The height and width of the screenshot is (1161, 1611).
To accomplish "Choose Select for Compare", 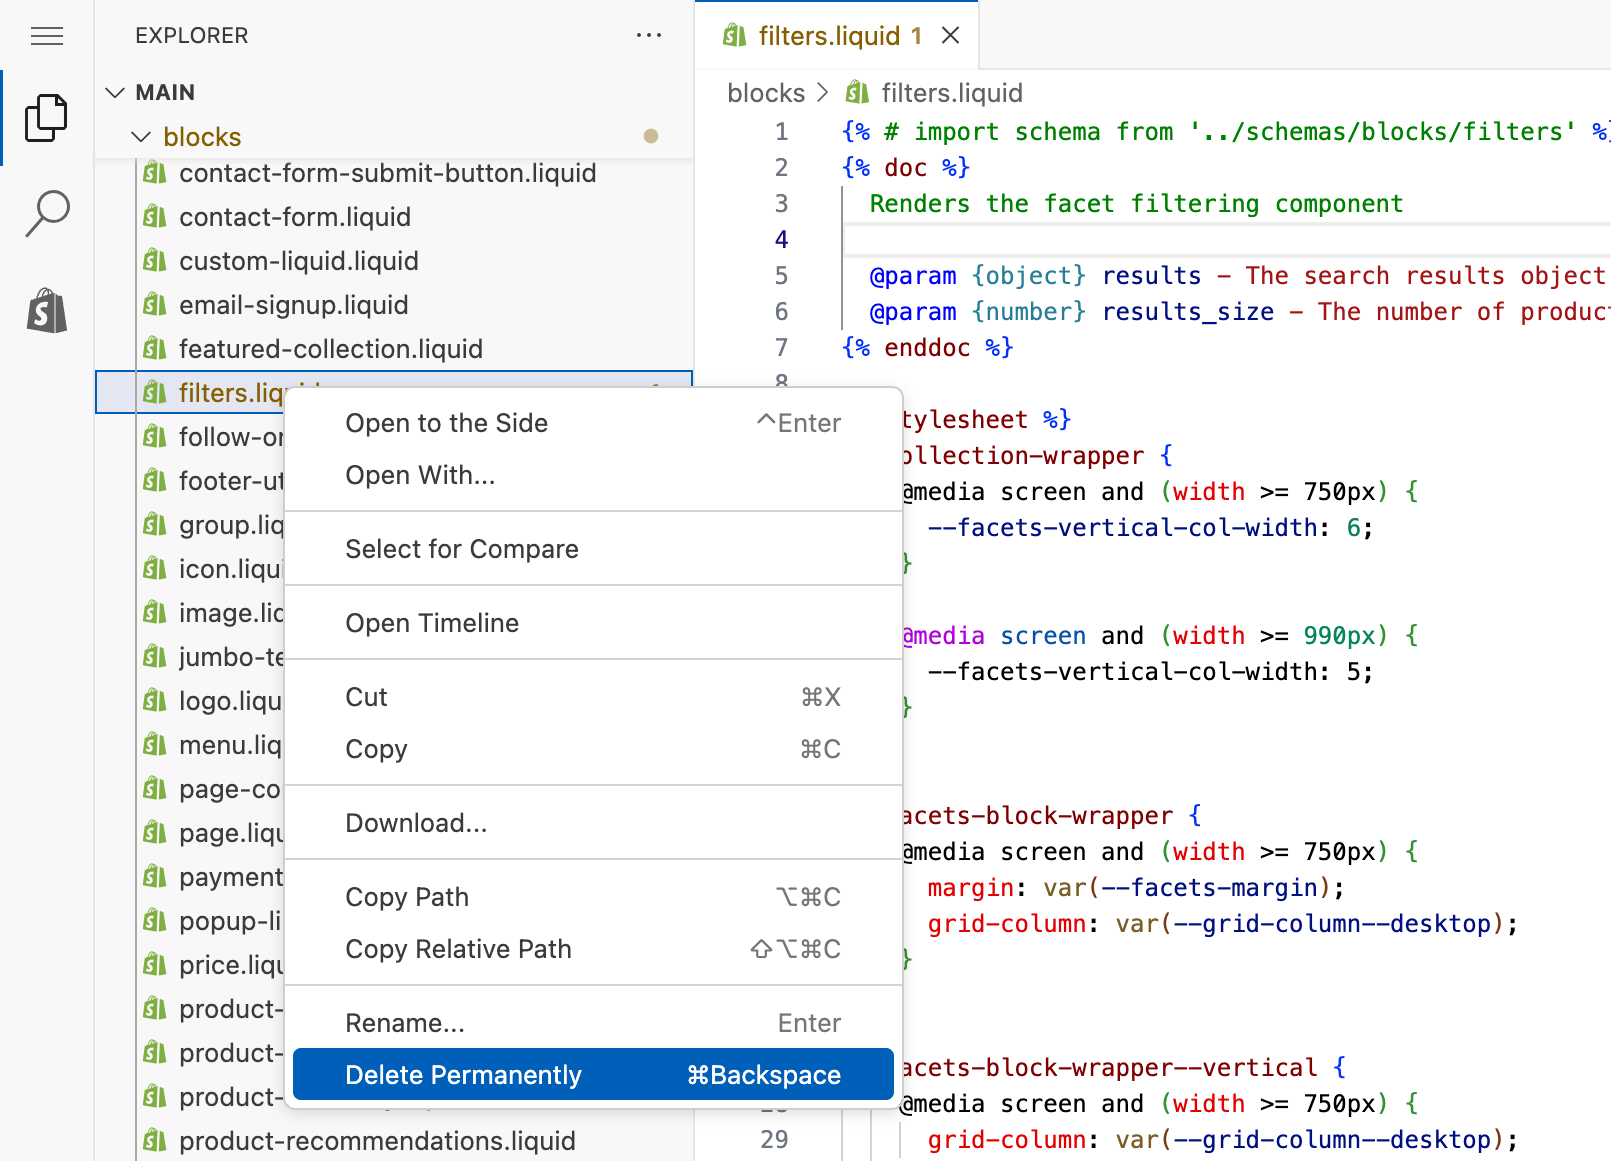I will tap(593, 549).
